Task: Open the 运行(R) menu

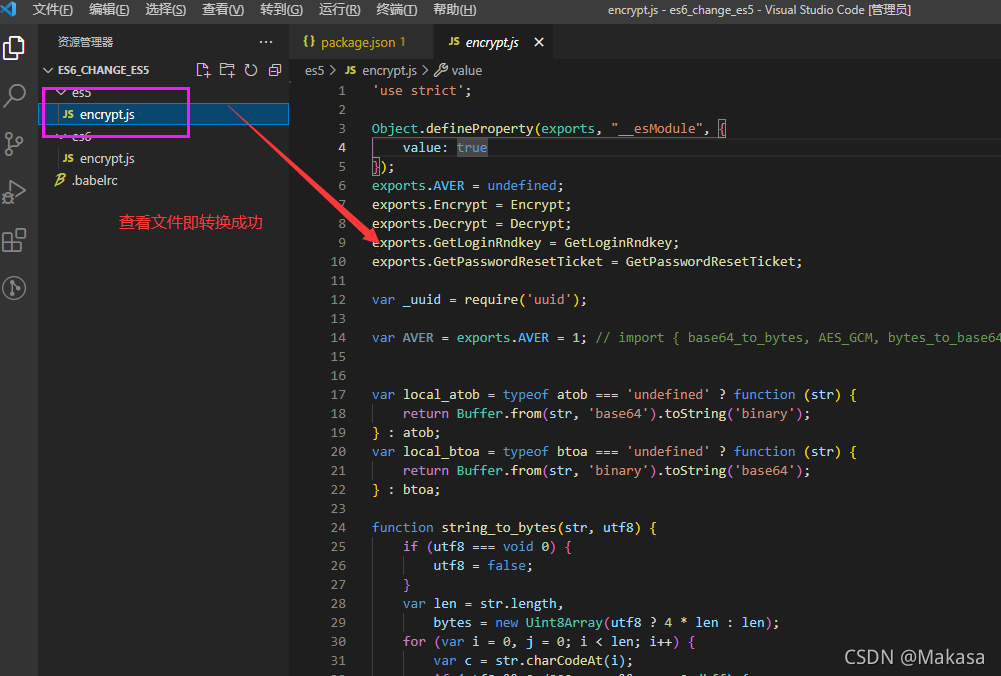Action: pos(339,10)
